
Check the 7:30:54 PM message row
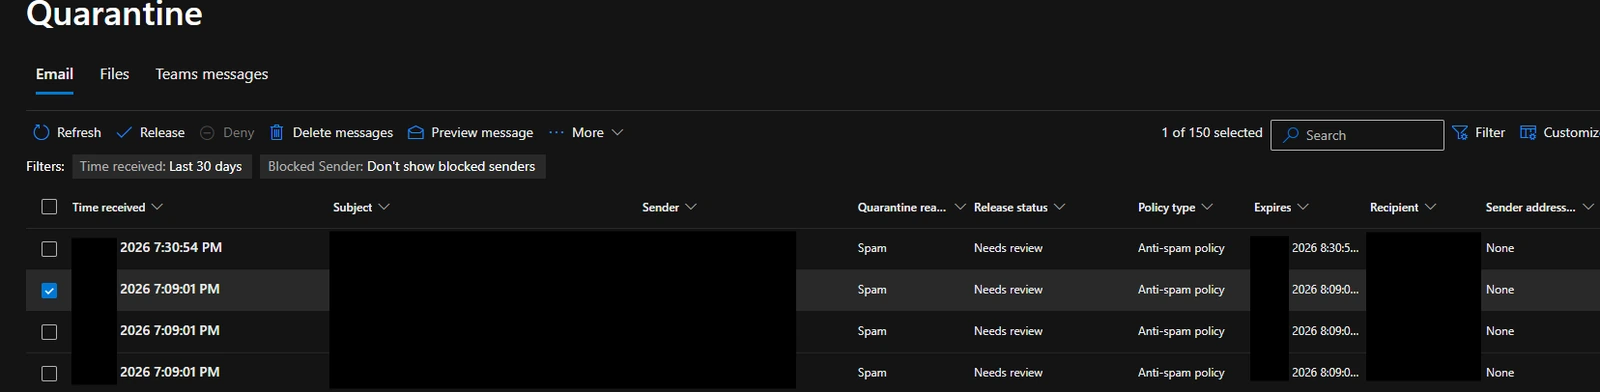coord(49,249)
